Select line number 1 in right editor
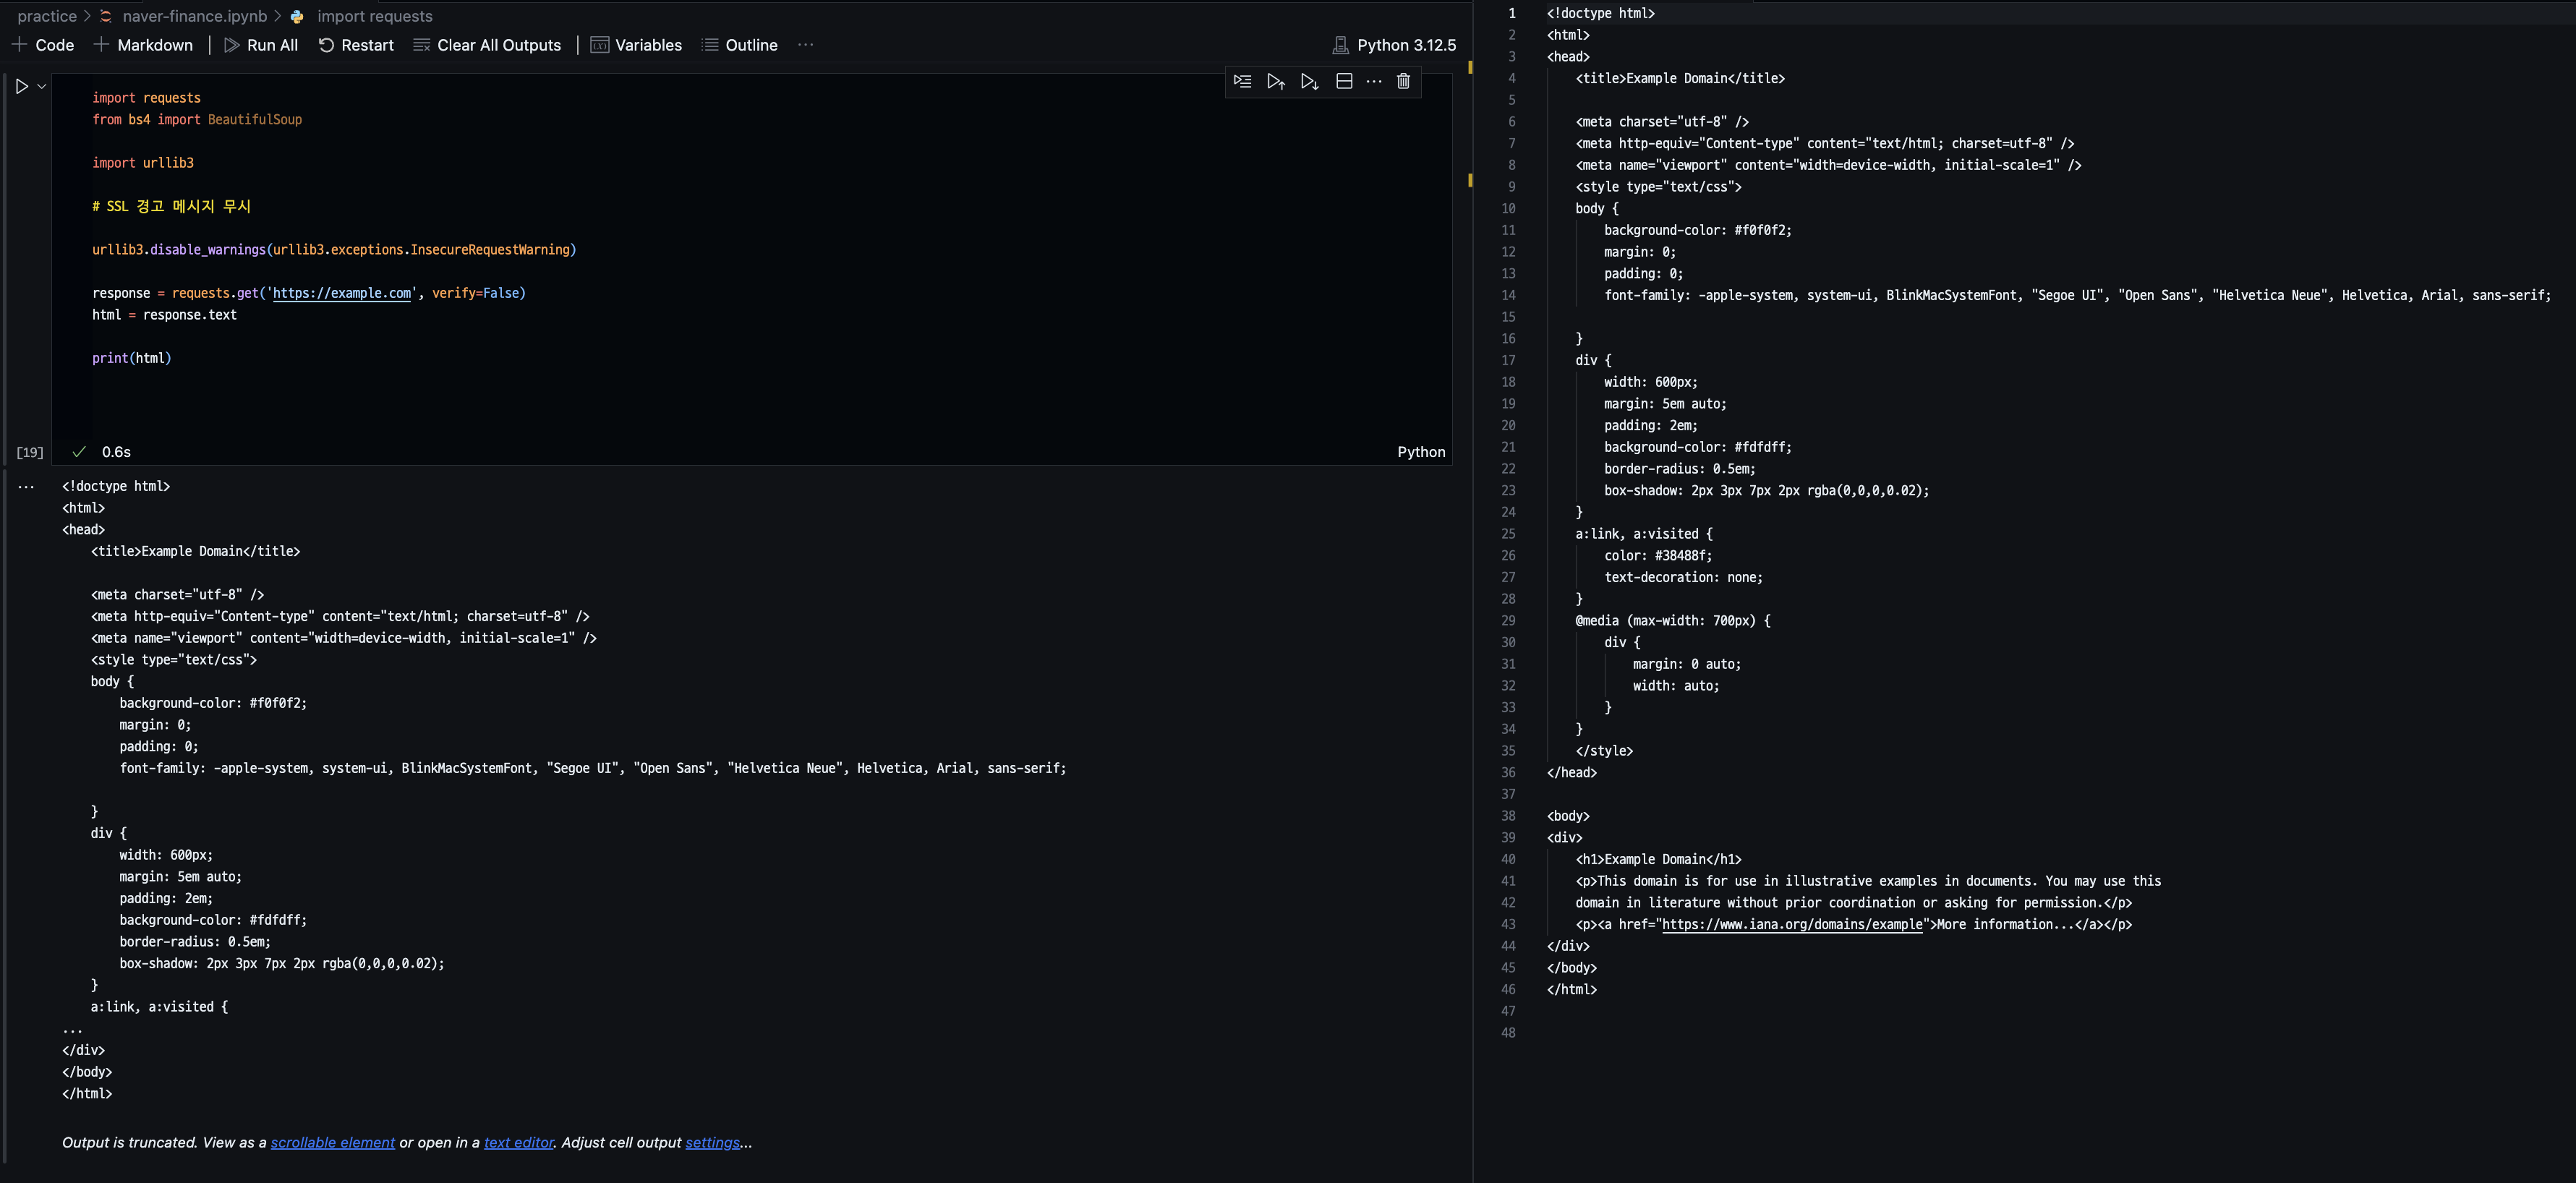Screen dimensions: 2576x1183 point(1512,13)
